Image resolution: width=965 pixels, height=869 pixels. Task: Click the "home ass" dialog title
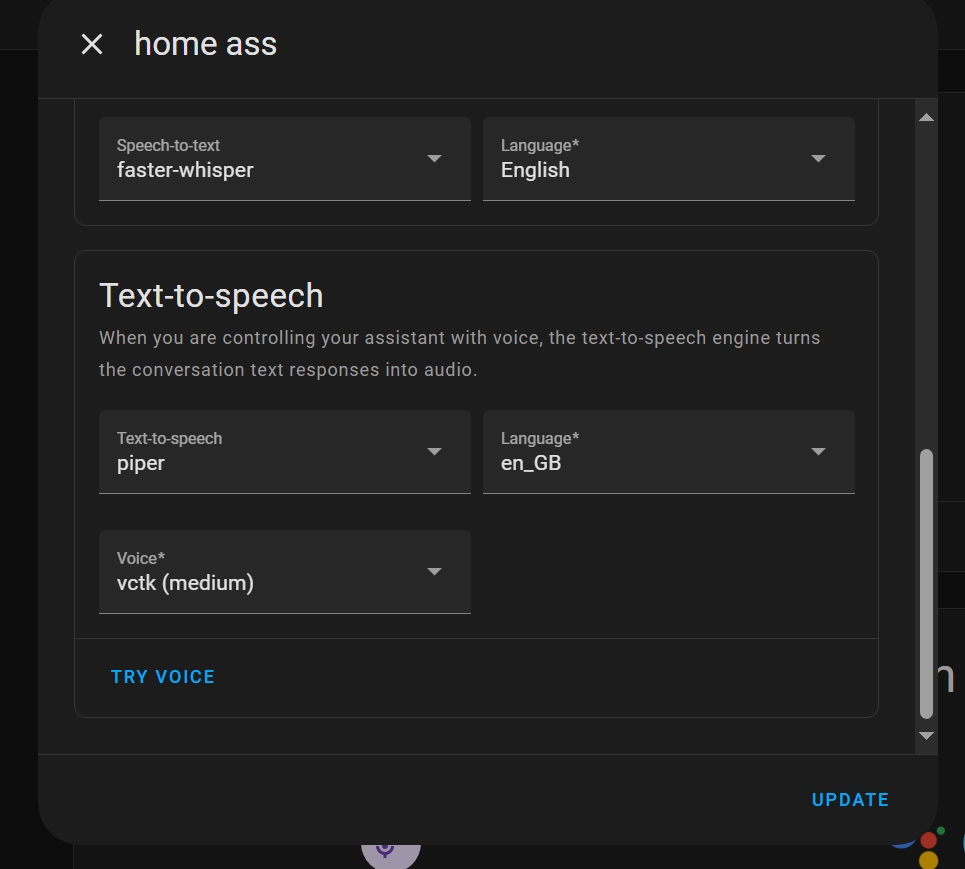(x=206, y=44)
